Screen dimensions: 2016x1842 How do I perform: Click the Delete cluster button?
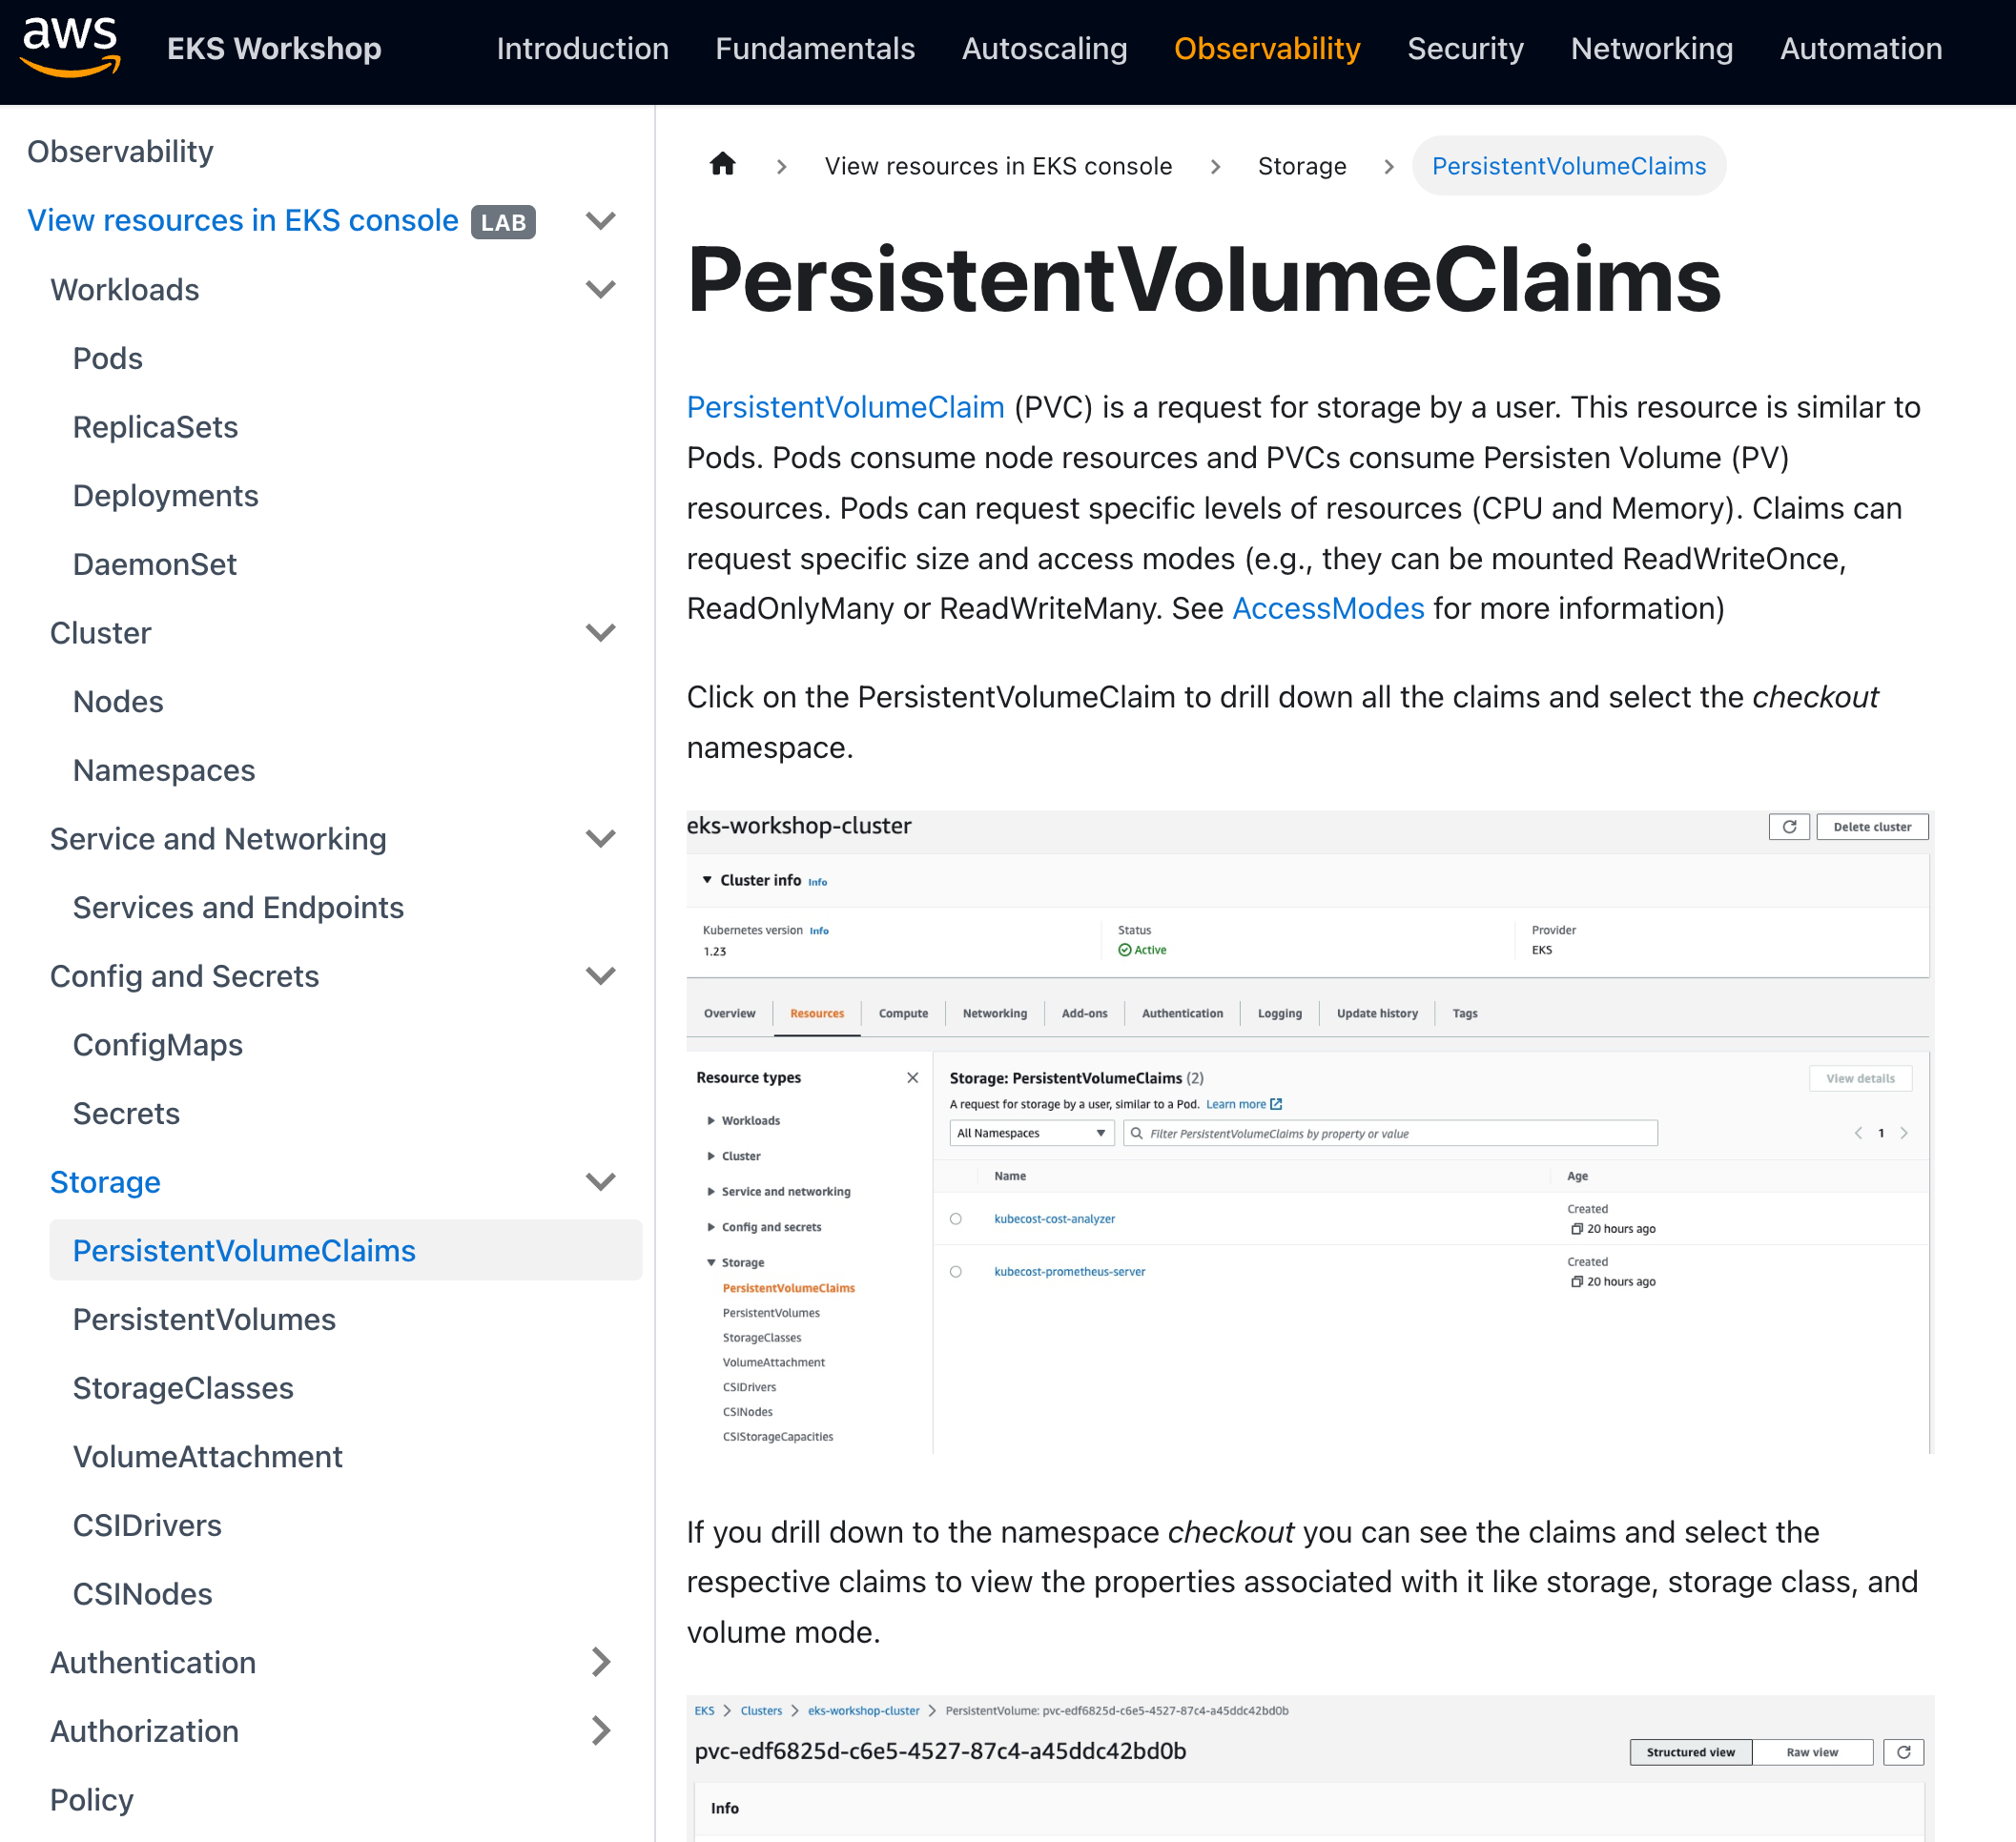pyautogui.click(x=1871, y=827)
